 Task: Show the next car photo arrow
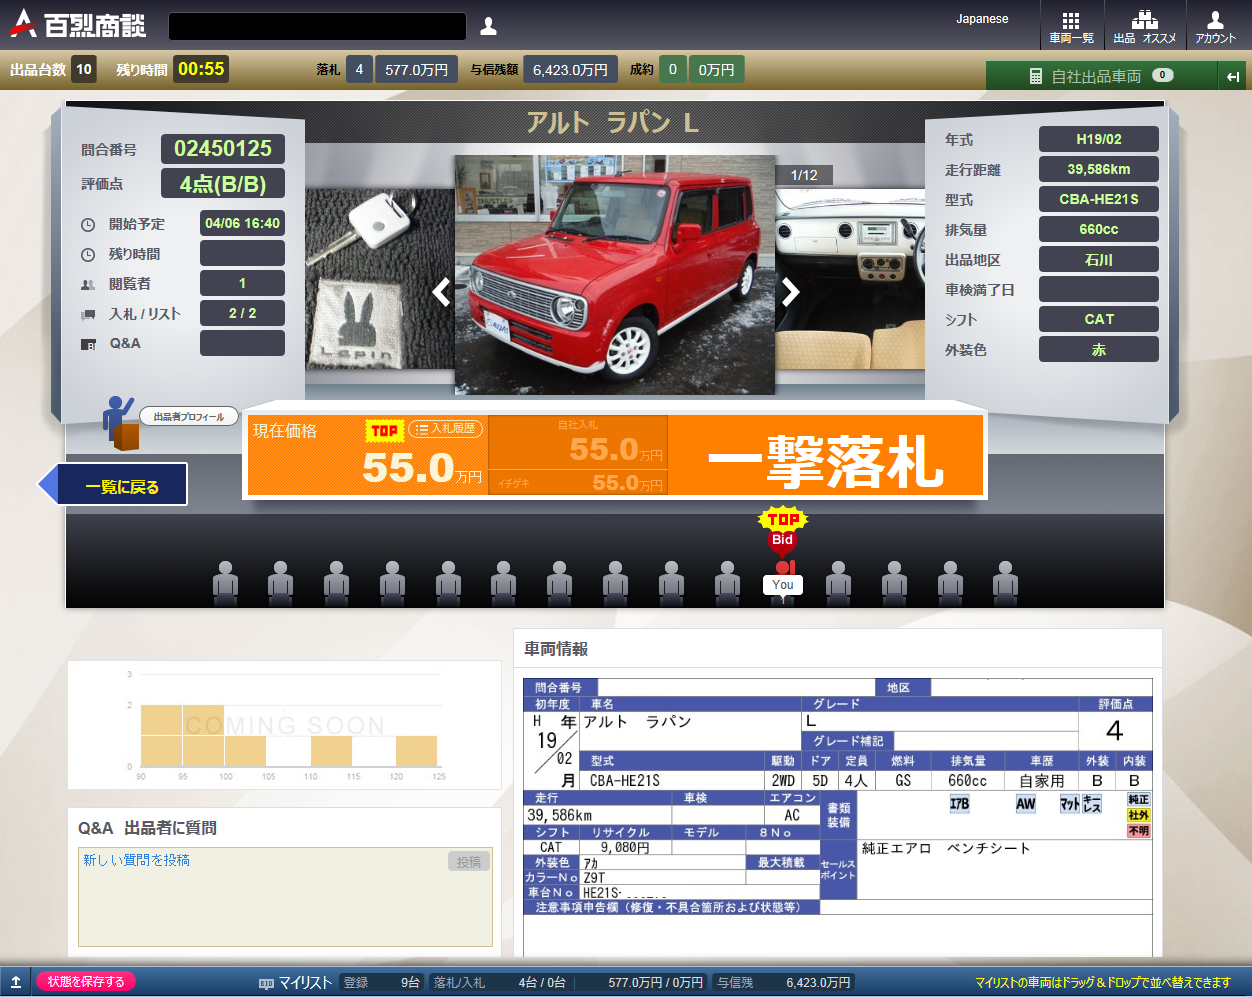pyautogui.click(x=790, y=291)
